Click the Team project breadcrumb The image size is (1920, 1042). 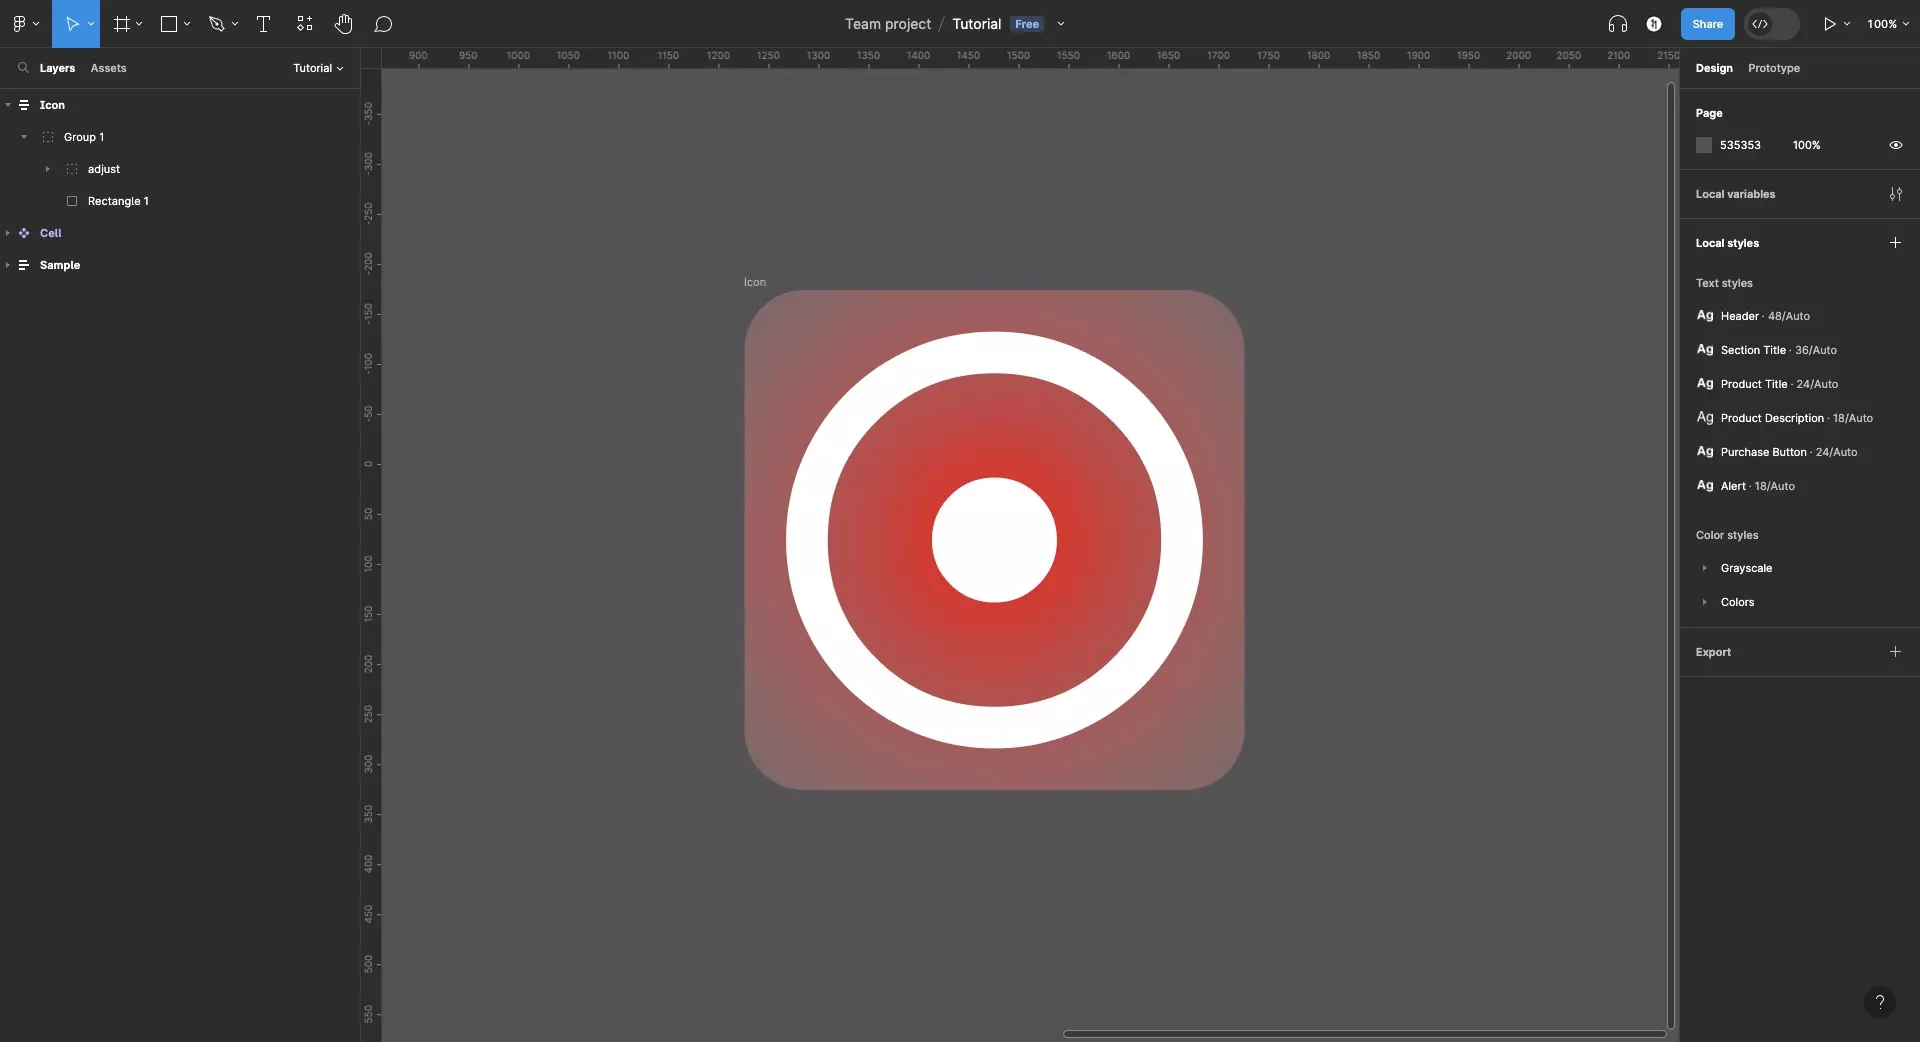point(887,24)
